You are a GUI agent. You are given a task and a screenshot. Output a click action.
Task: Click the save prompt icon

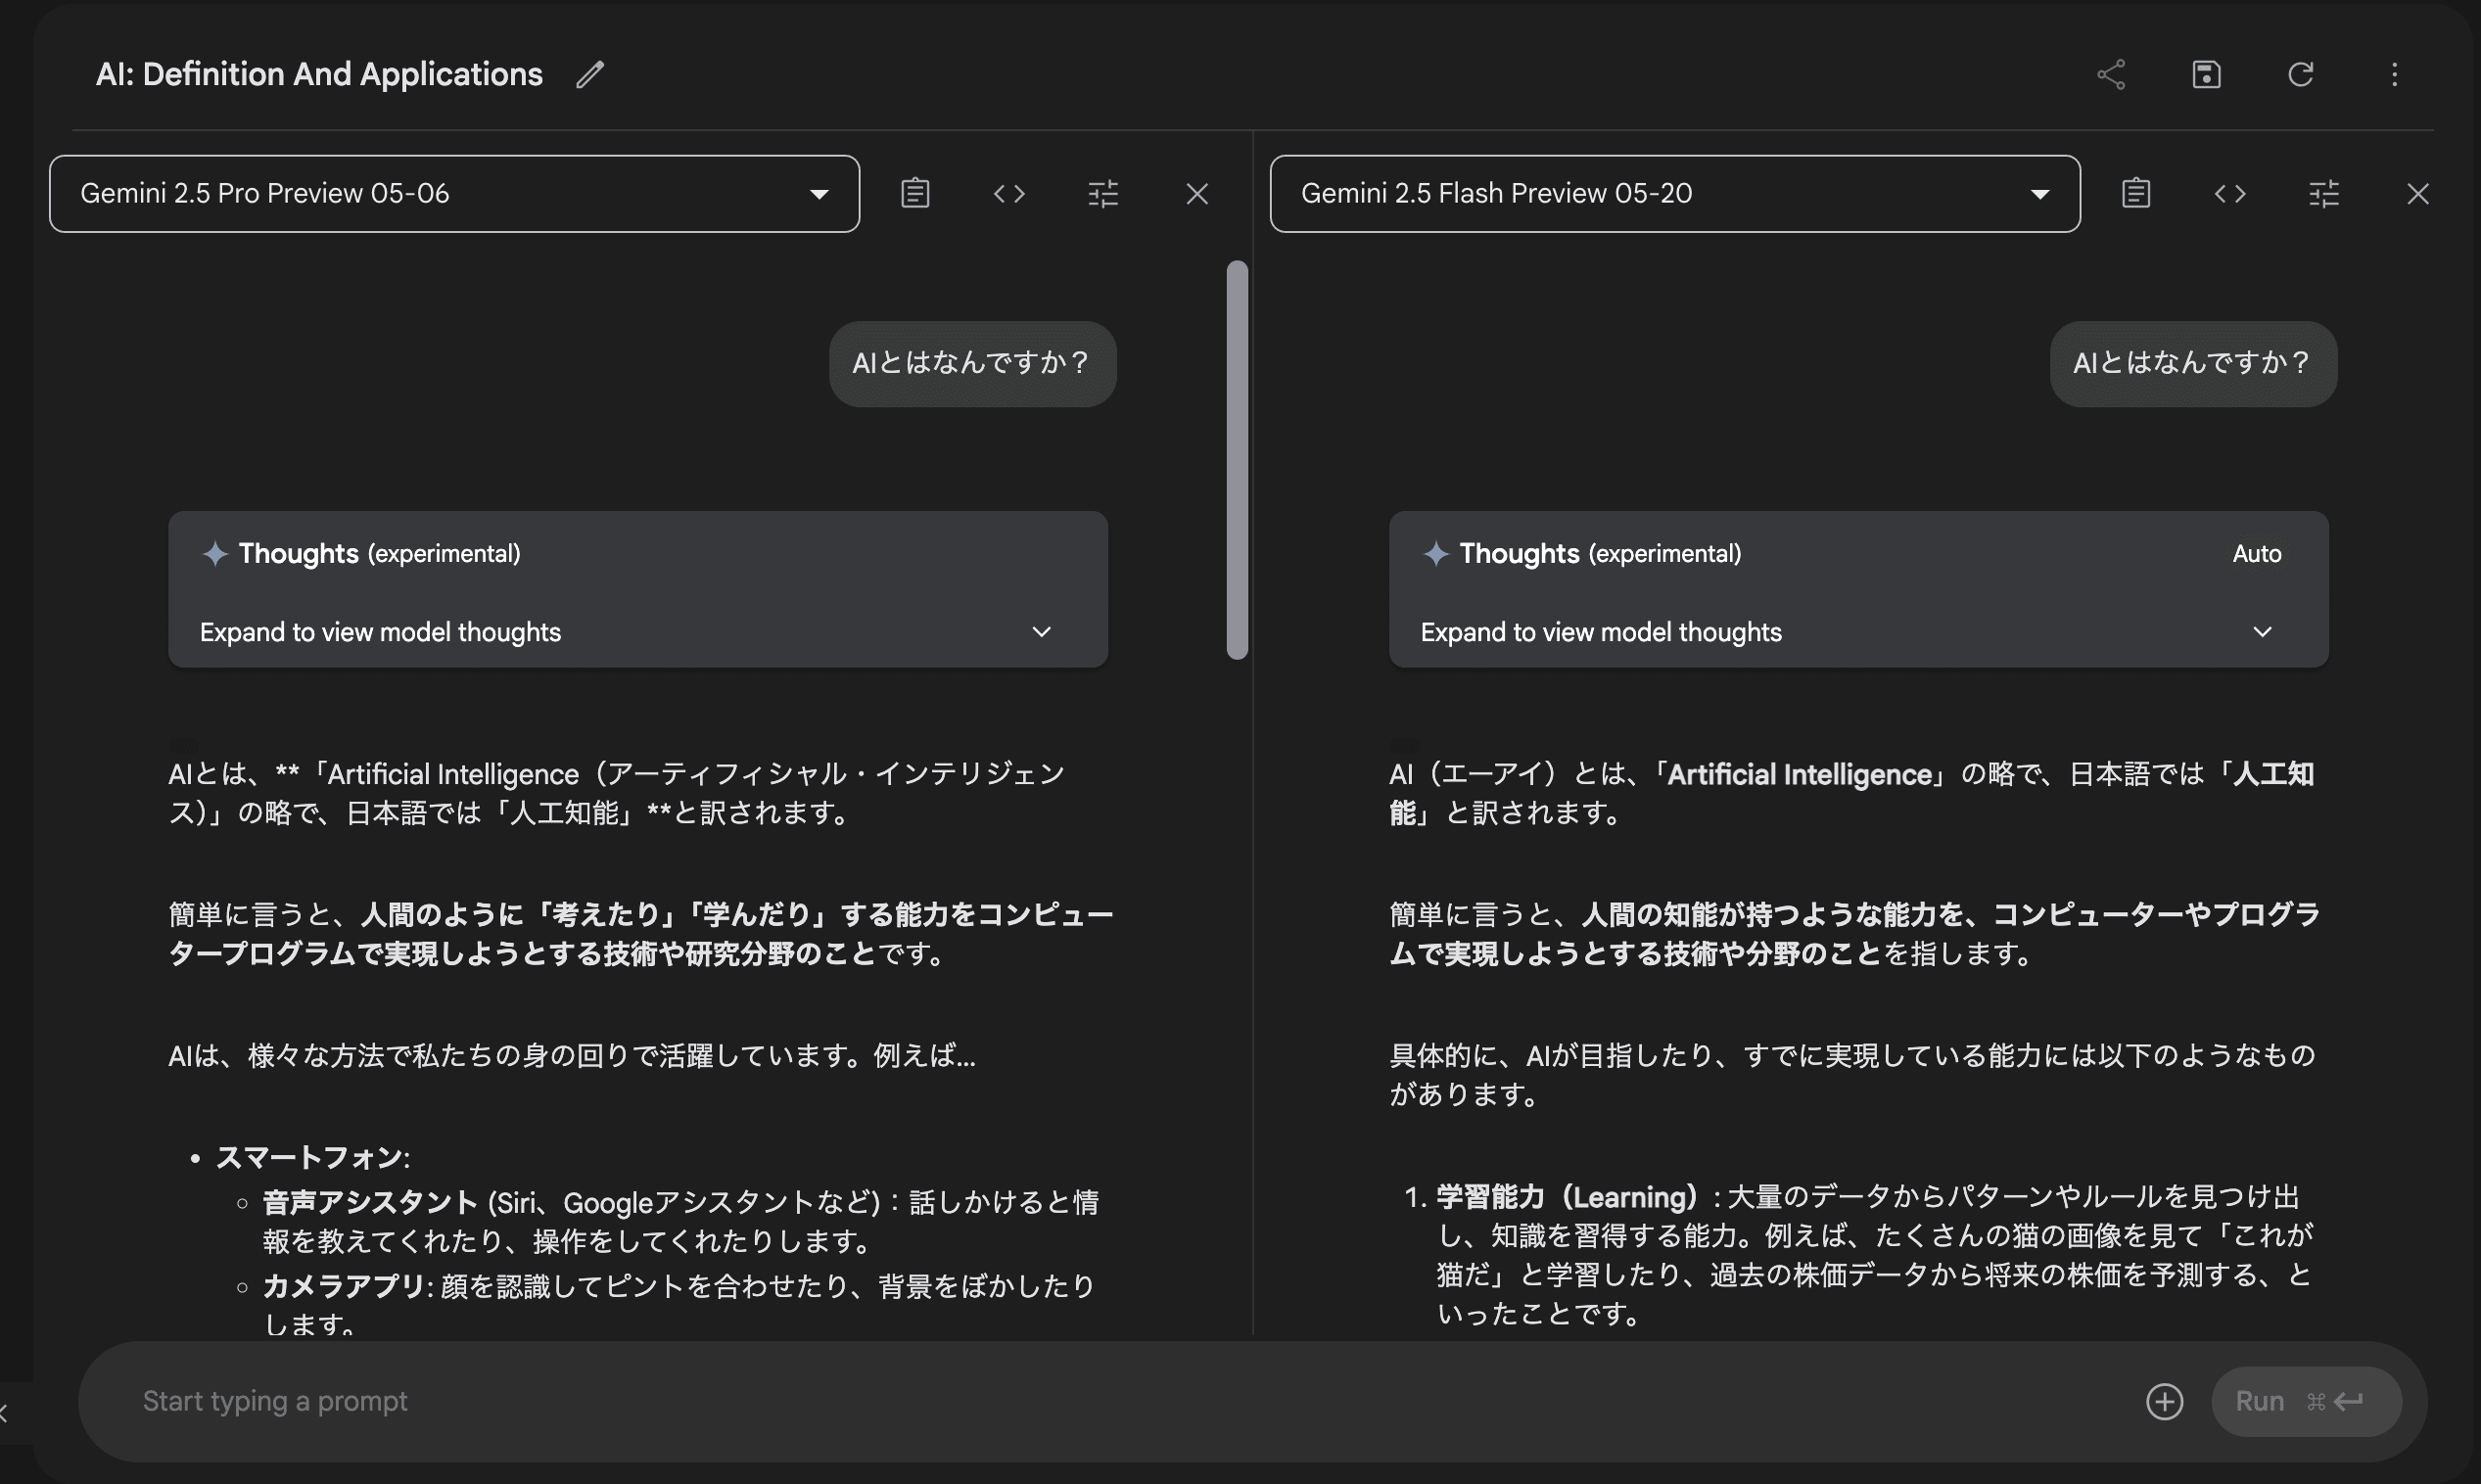[x=2206, y=74]
